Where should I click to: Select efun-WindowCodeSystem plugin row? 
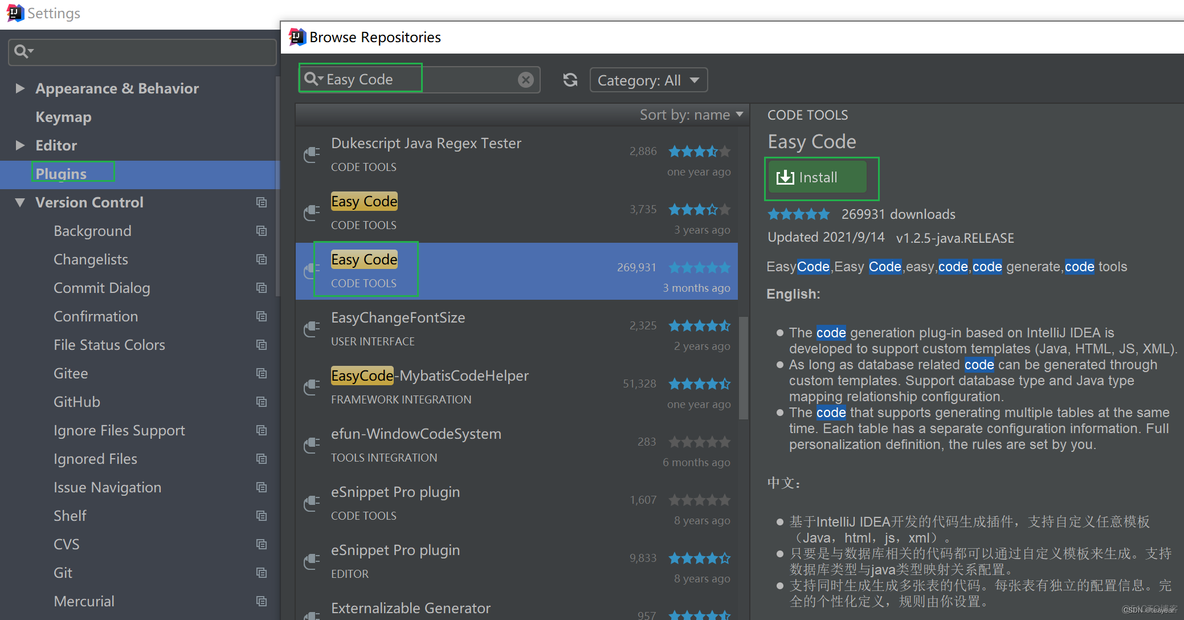pos(516,446)
